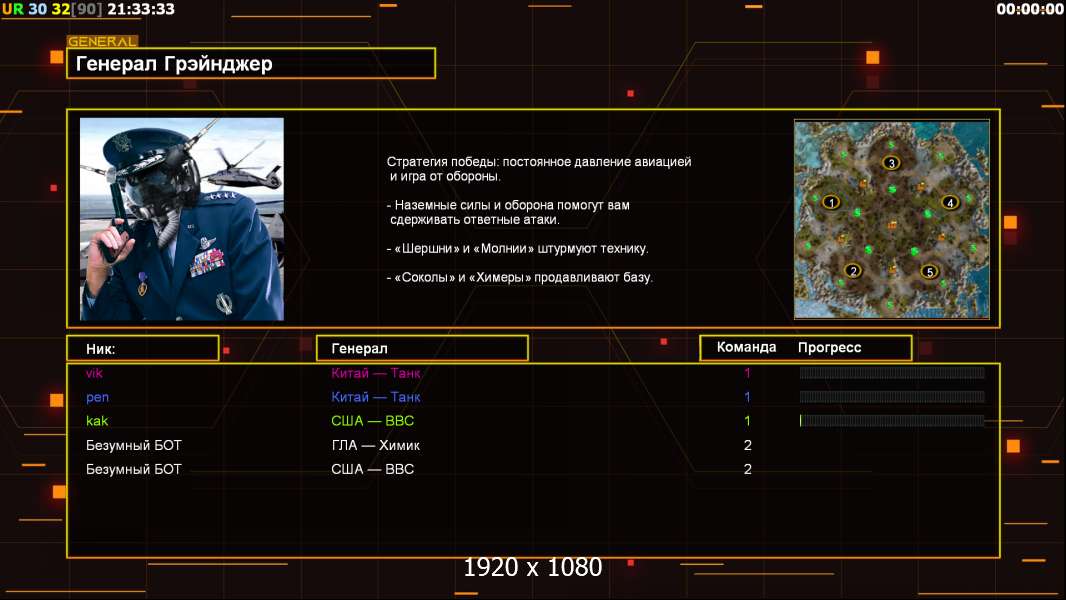Click start position marker 4 on the map
Screen dimensions: 1066x600
coord(950,202)
